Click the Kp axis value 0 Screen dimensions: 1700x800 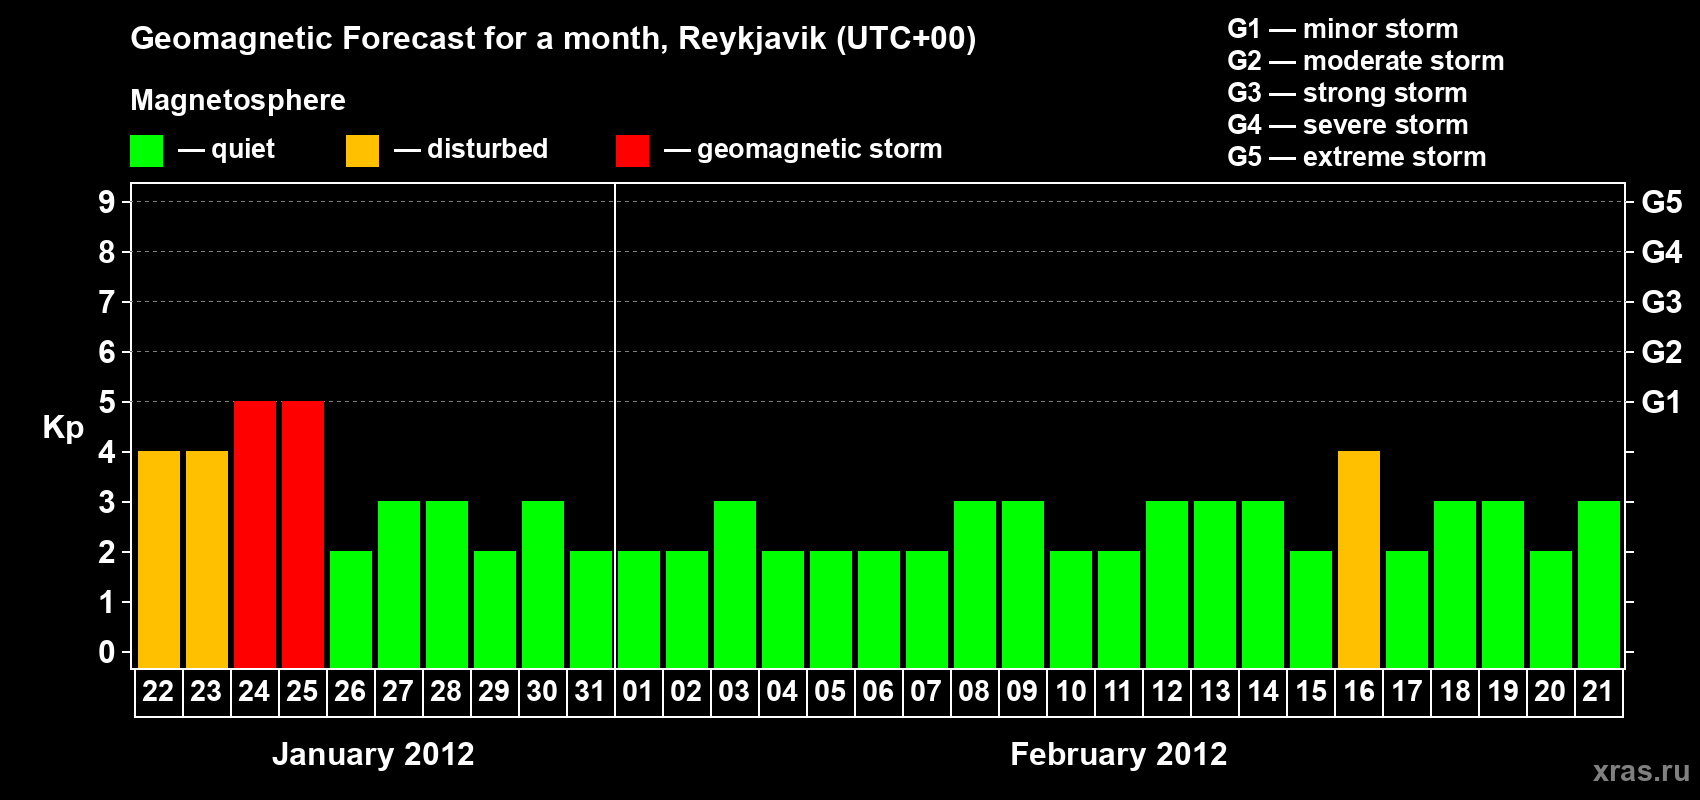pyautogui.click(x=106, y=652)
